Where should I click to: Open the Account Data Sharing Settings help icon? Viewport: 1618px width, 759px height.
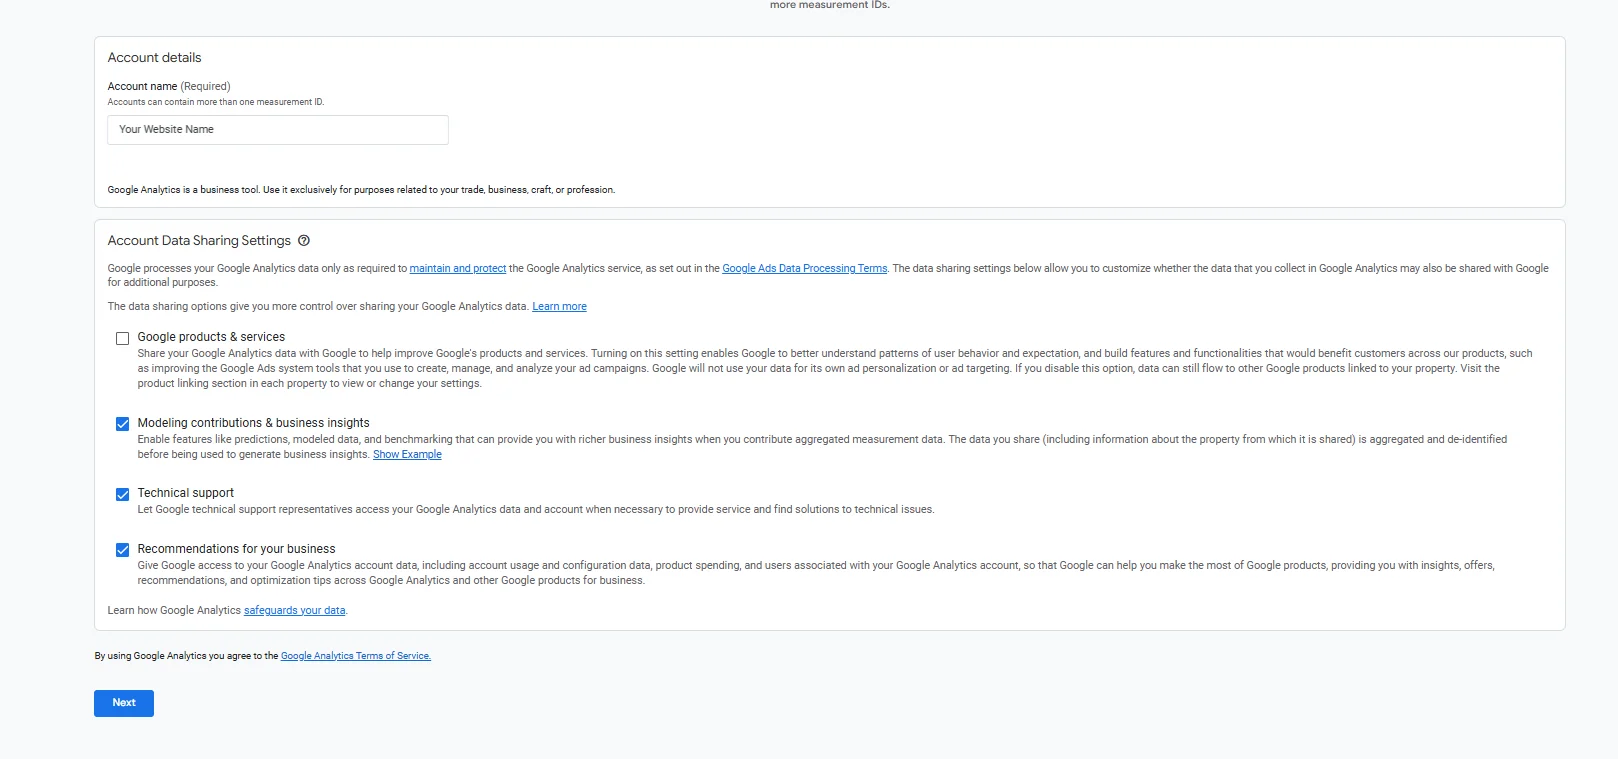[304, 241]
